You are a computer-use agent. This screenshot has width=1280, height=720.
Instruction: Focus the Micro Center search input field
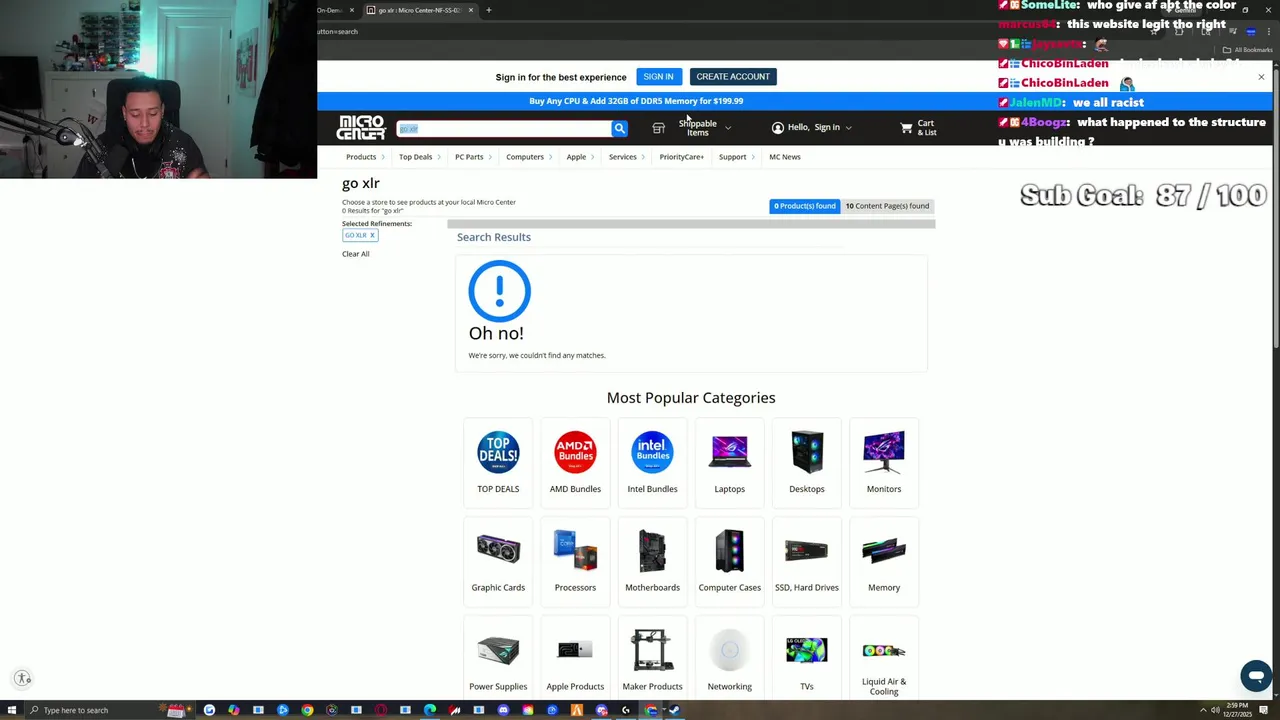coord(504,128)
